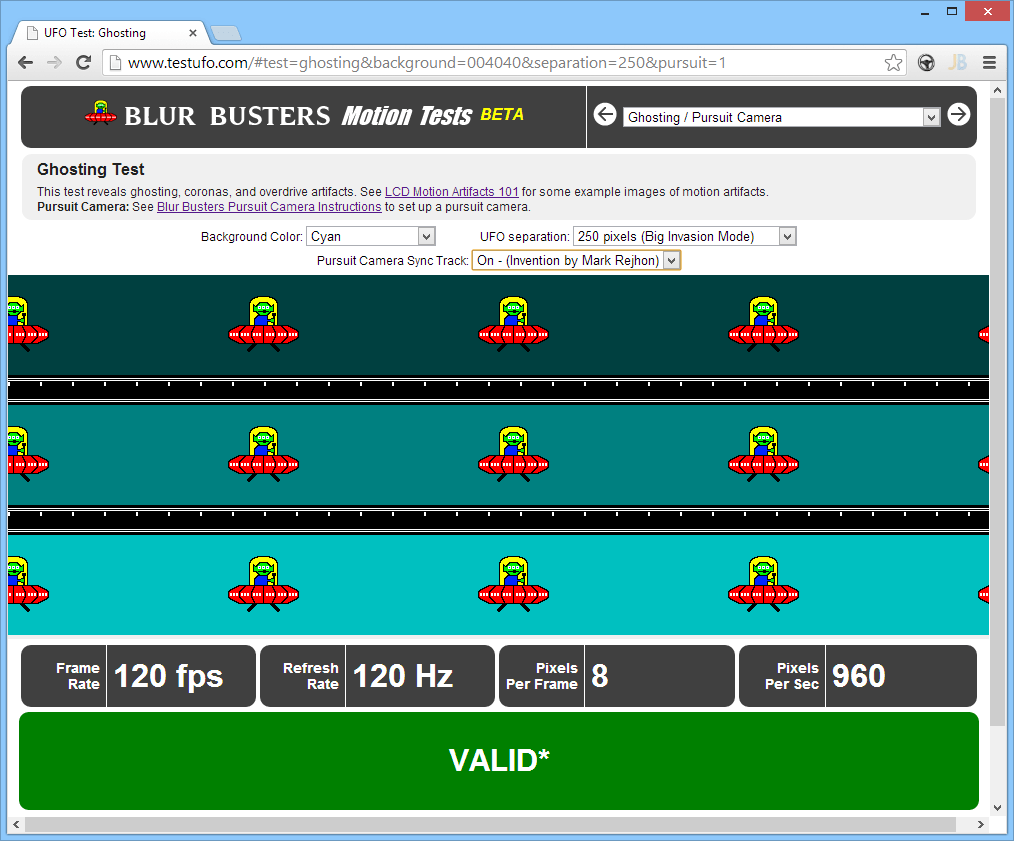Click horizontal scrollbar left arrow
The image size is (1014, 841).
tap(16, 824)
